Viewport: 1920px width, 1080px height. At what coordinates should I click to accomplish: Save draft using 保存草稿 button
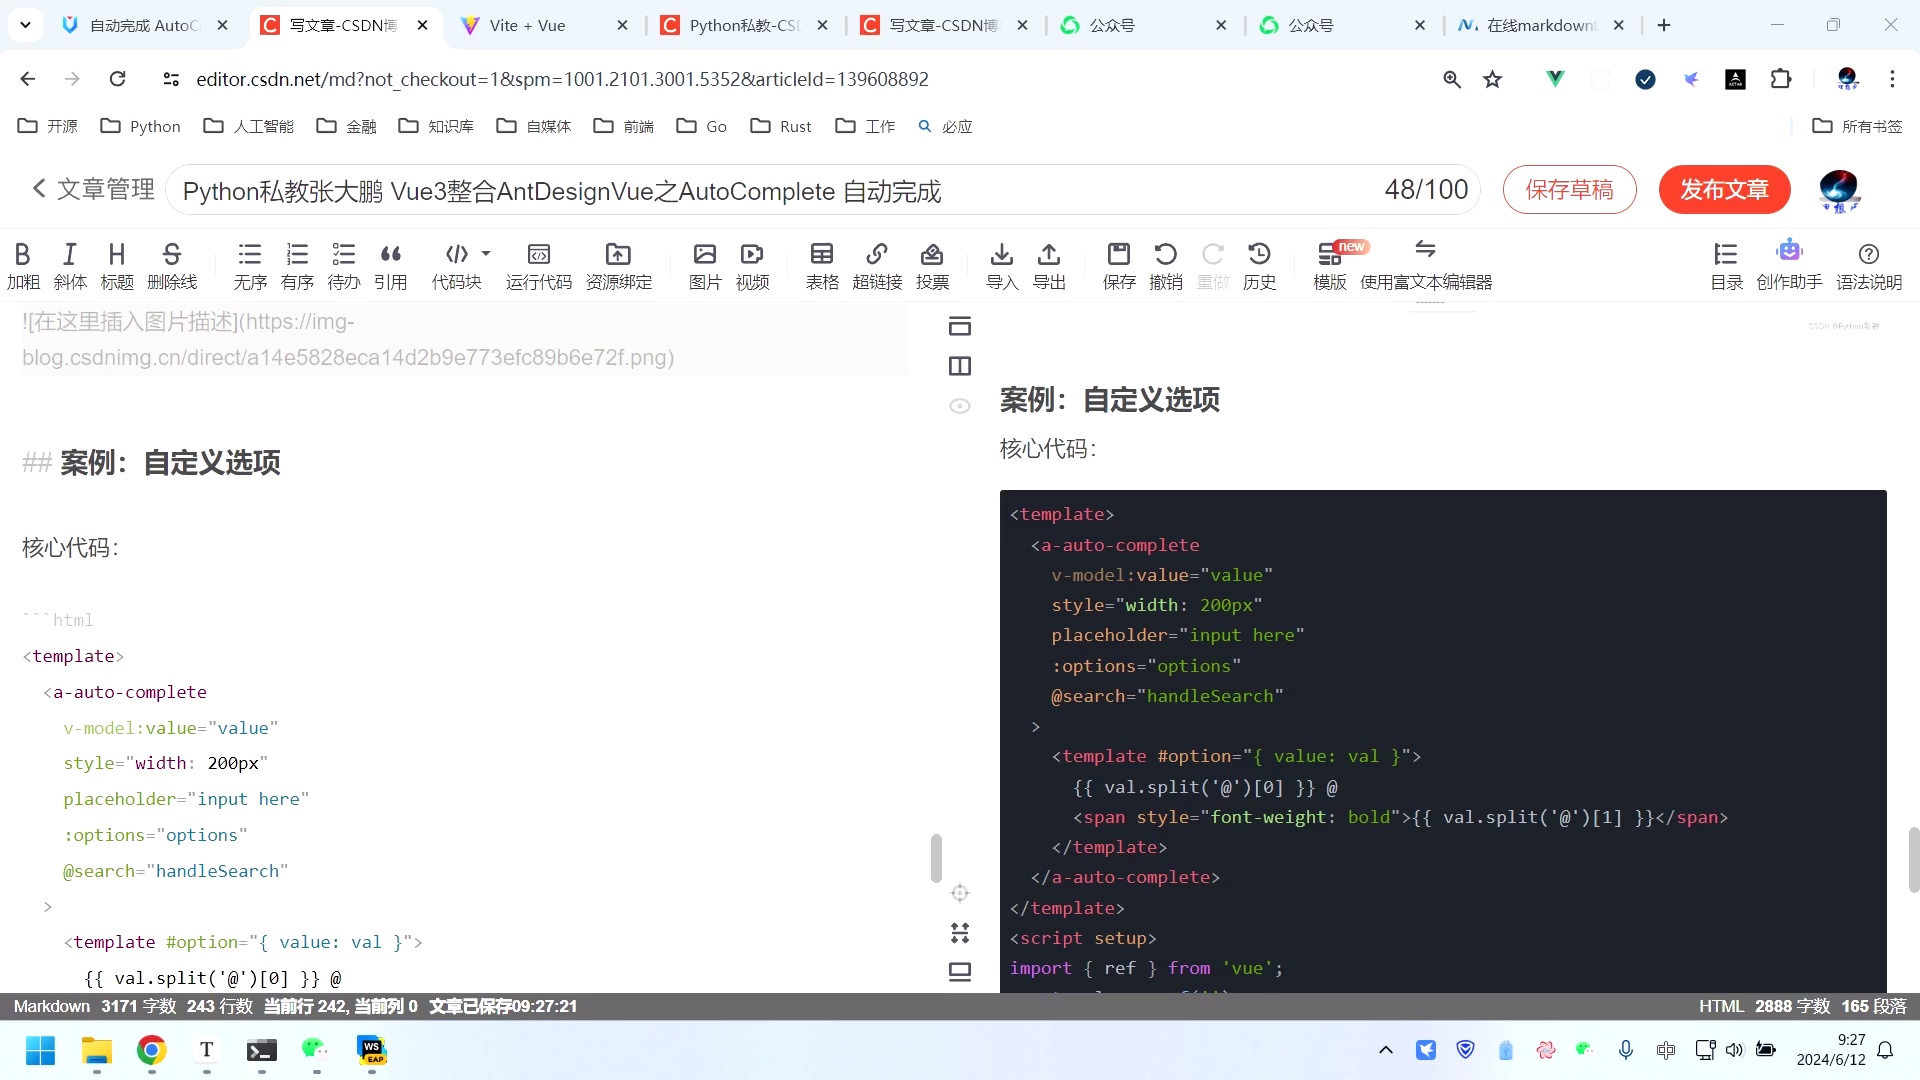tap(1569, 189)
